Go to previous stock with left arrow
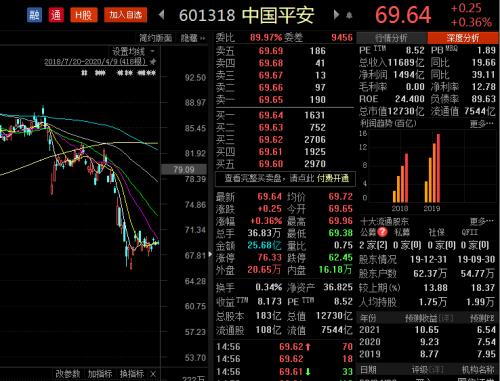Viewport: 500px width, 381px height. coord(162,15)
